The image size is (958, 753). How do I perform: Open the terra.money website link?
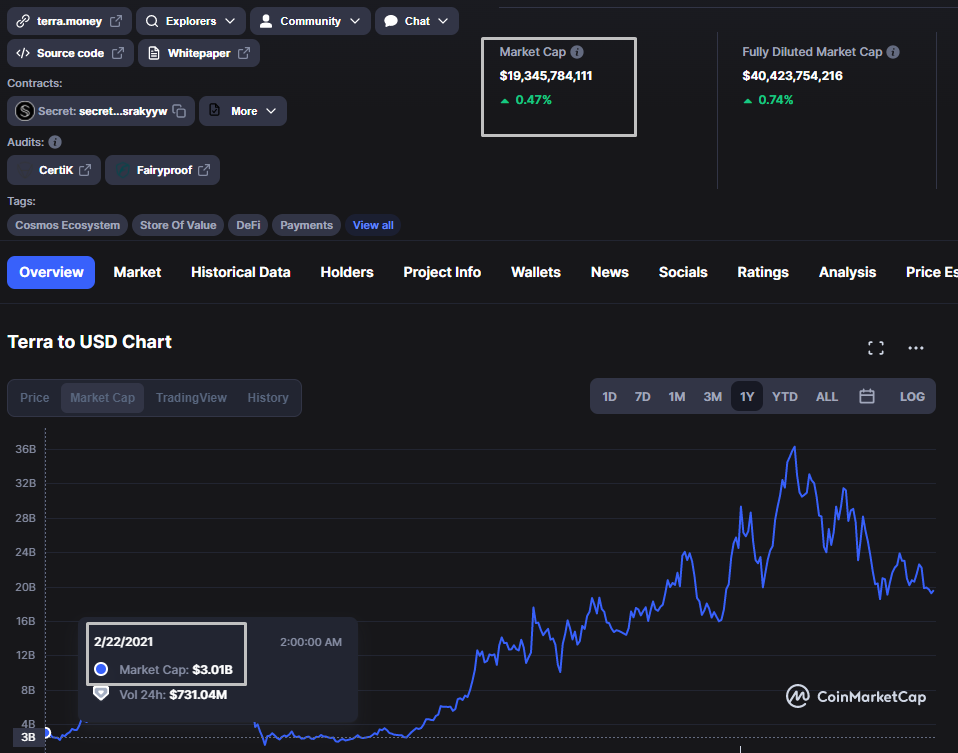pos(69,21)
